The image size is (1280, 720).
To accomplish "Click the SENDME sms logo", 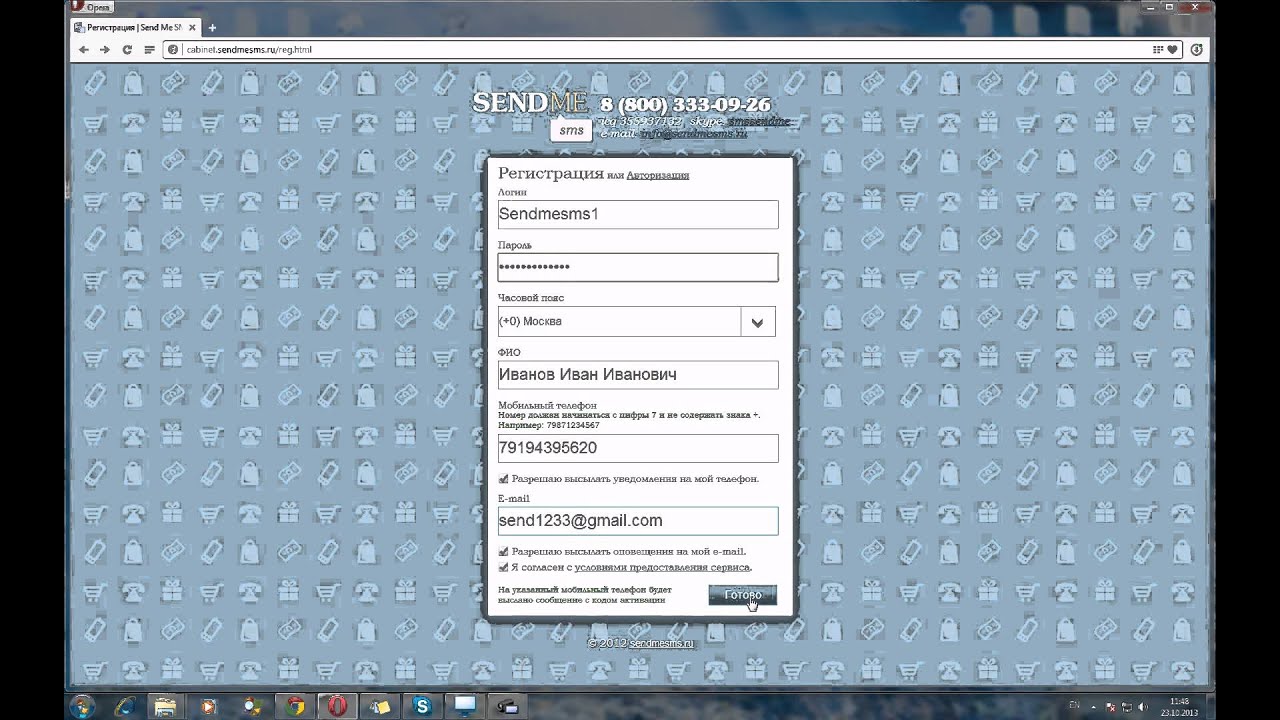I will [530, 115].
